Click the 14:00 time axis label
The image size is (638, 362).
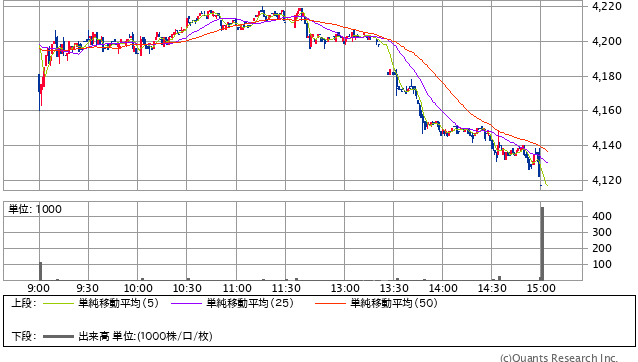[x=443, y=288]
